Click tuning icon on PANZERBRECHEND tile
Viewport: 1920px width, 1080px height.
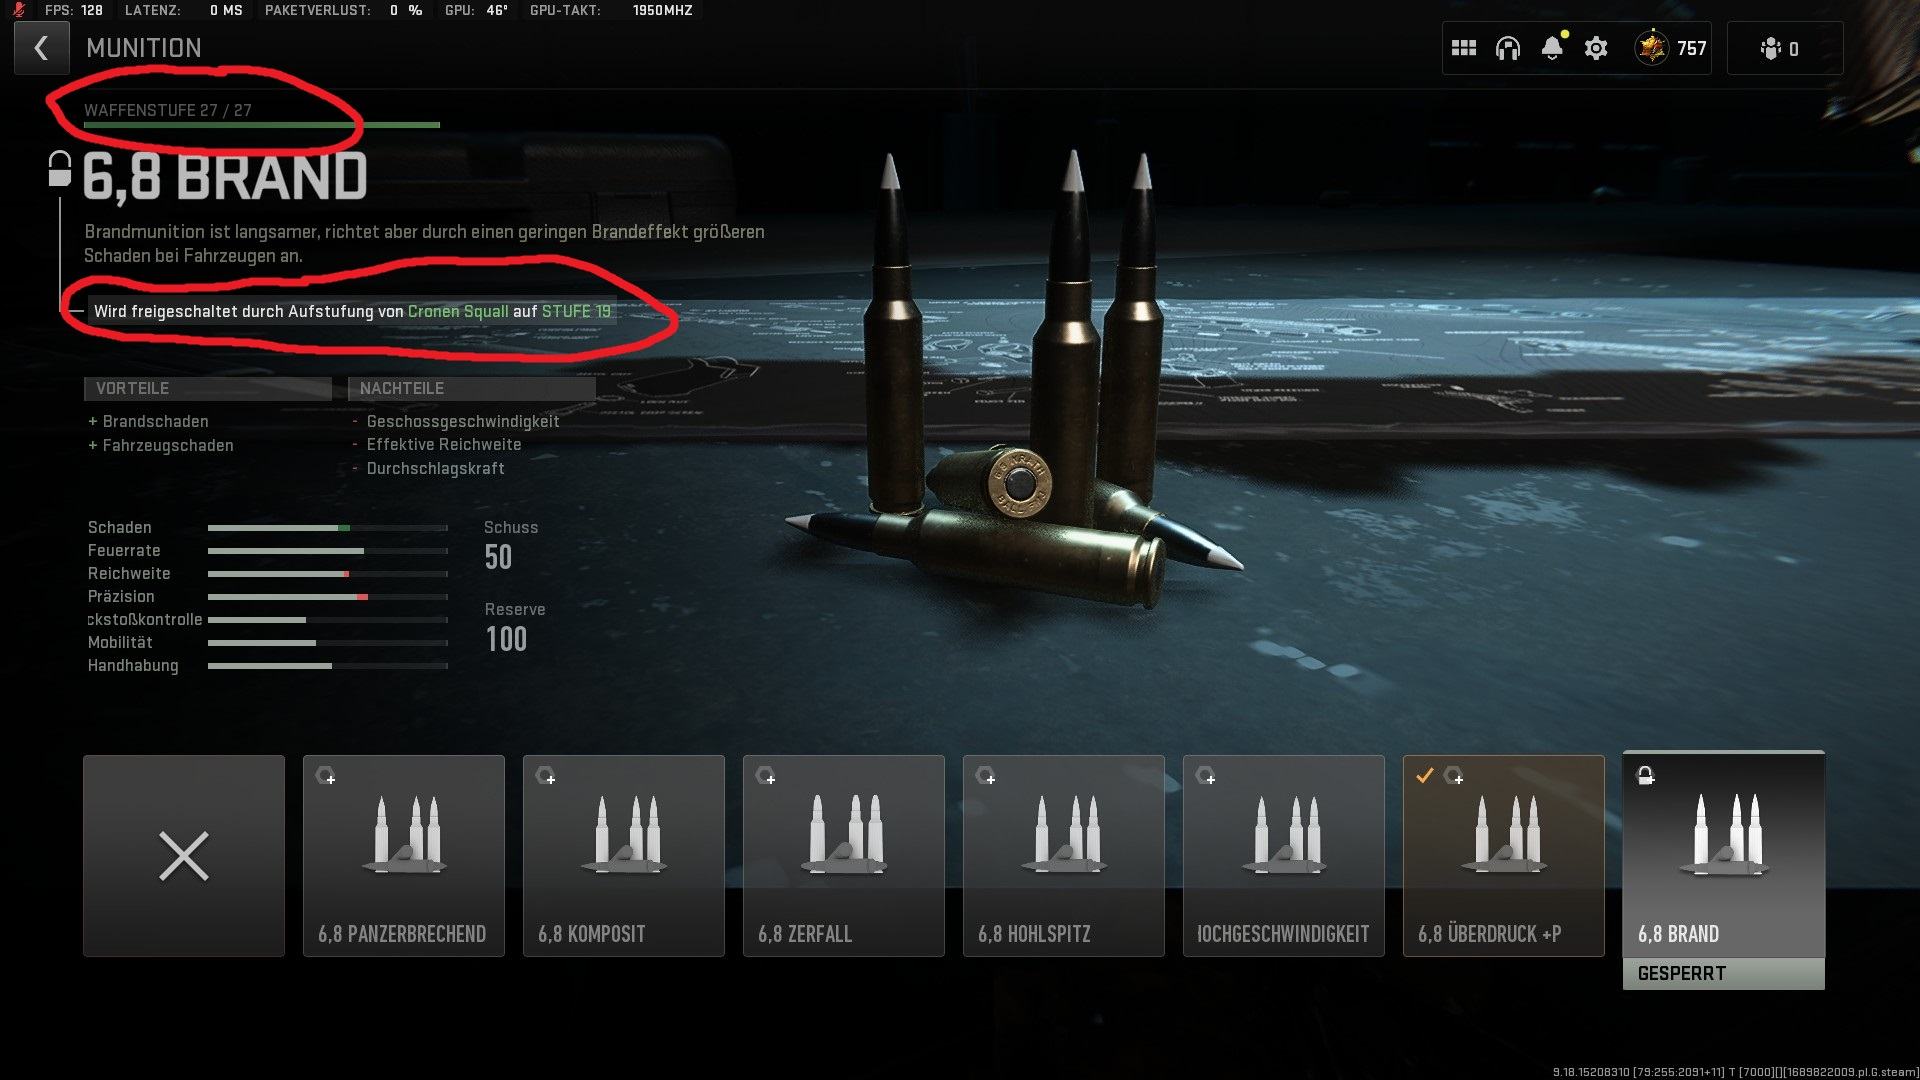325,776
